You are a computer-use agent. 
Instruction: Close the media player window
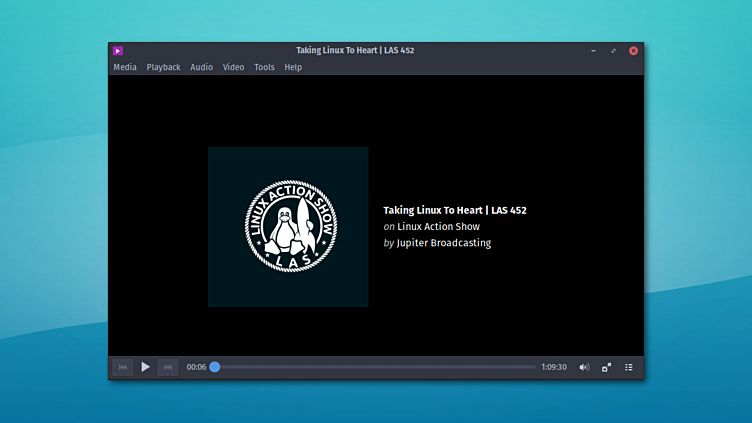pyautogui.click(x=633, y=50)
